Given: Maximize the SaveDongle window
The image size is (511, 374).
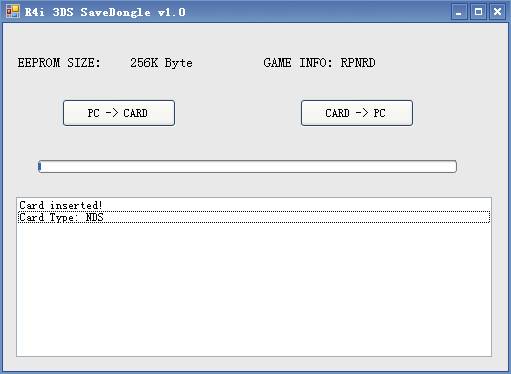Looking at the screenshot, I should point(478,12).
